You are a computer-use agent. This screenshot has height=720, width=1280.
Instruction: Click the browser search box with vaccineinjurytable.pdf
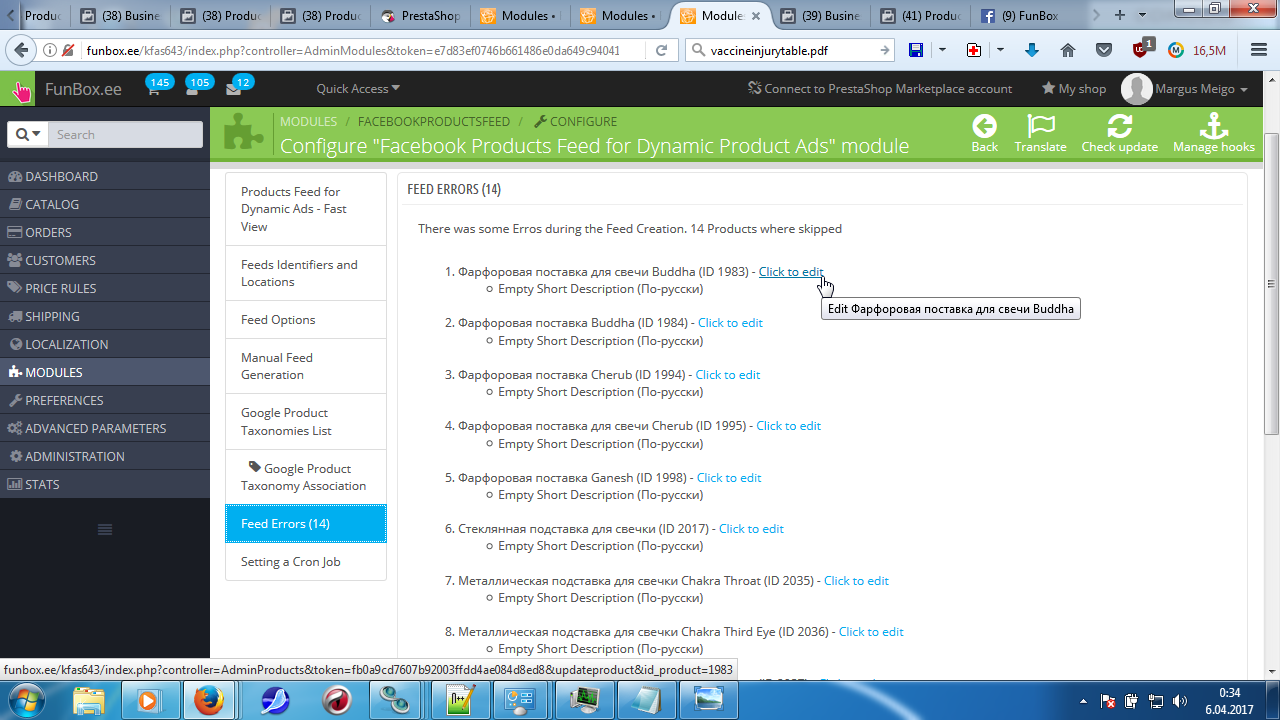(x=790, y=50)
